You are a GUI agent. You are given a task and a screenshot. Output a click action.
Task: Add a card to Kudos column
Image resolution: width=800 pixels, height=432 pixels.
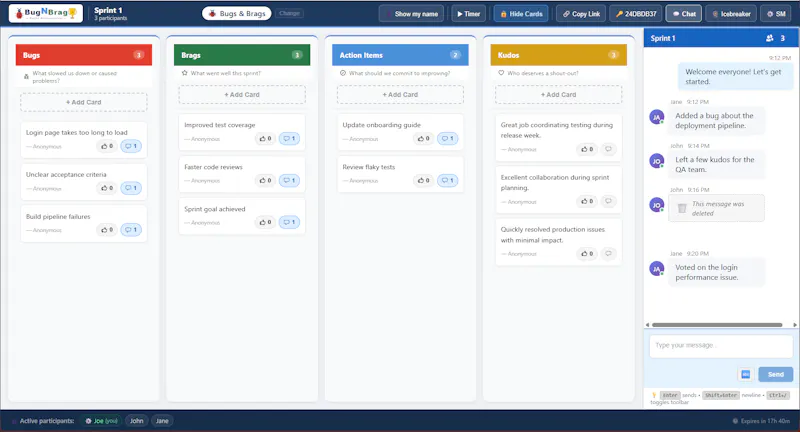(x=558, y=95)
